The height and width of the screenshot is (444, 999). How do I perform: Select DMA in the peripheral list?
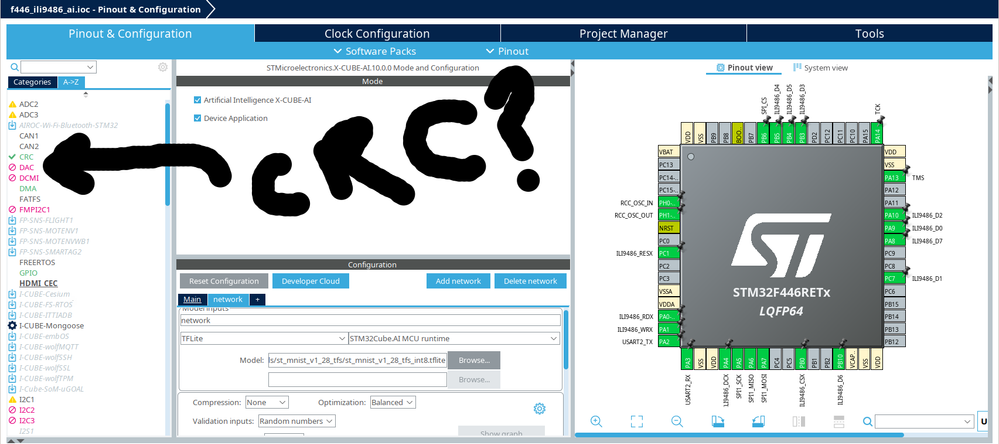click(27, 189)
